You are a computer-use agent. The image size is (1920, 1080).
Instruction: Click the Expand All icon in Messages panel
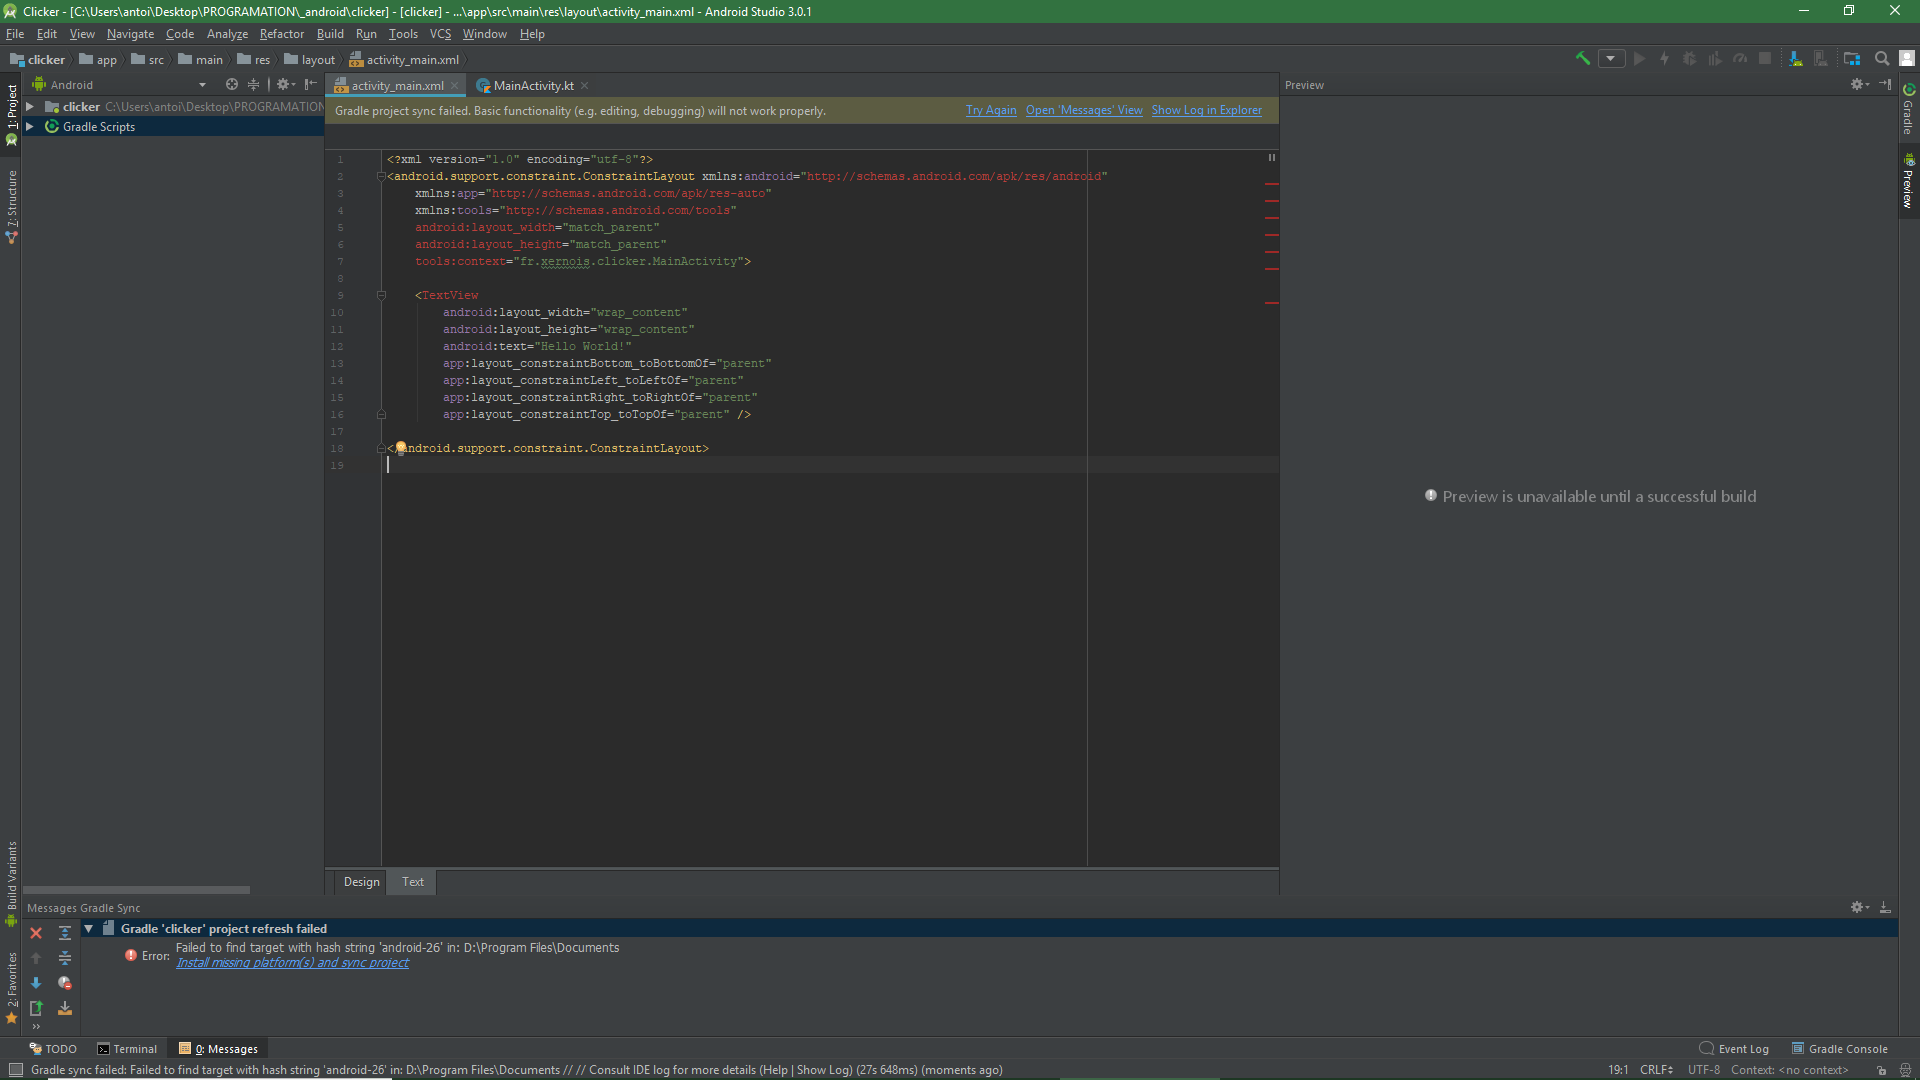tap(65, 933)
